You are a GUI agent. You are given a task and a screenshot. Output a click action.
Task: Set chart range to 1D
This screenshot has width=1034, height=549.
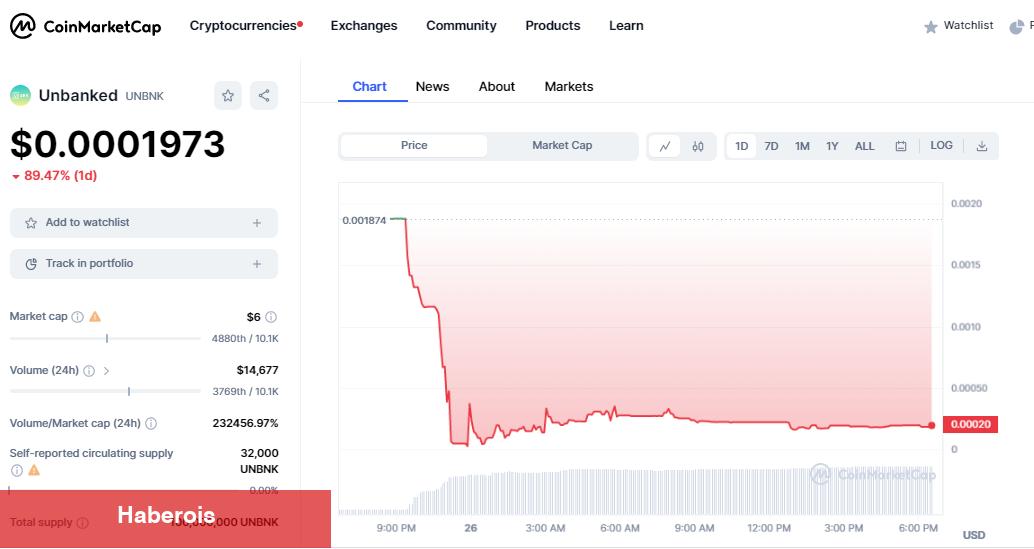(741, 146)
